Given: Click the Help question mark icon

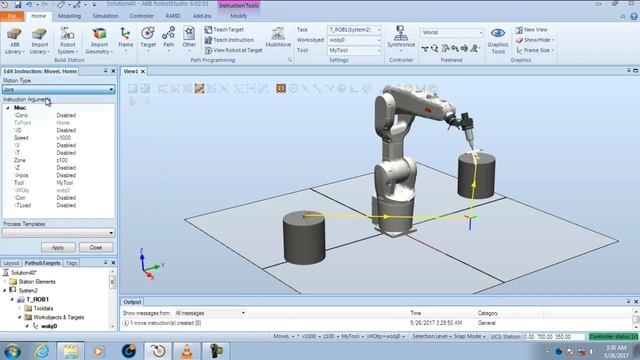Looking at the screenshot, I should 633,16.
